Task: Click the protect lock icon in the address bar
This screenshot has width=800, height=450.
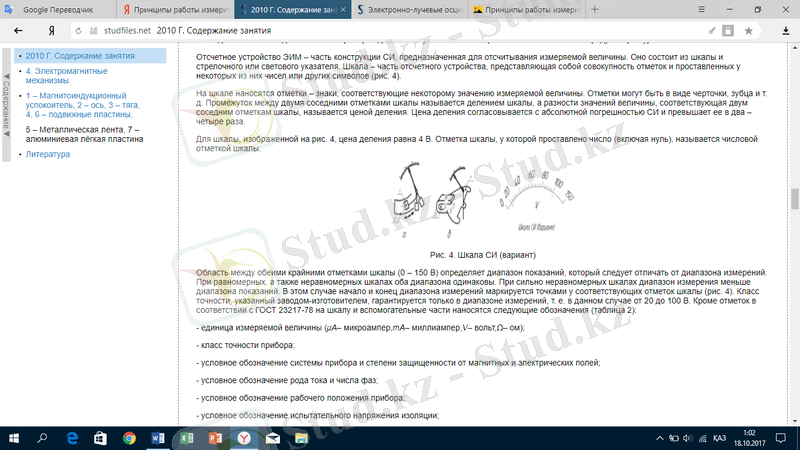Action: pos(728,31)
